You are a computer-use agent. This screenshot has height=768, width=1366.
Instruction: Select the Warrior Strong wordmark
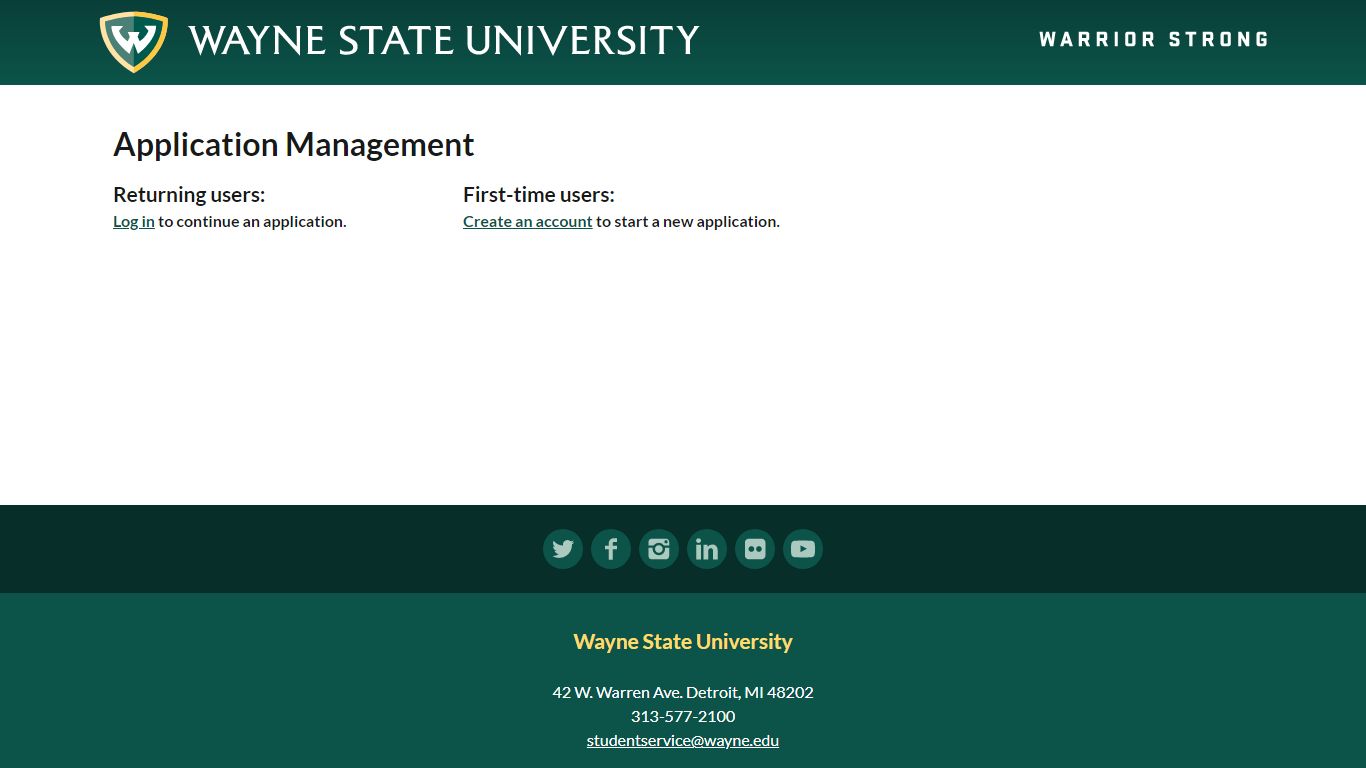tap(1154, 39)
